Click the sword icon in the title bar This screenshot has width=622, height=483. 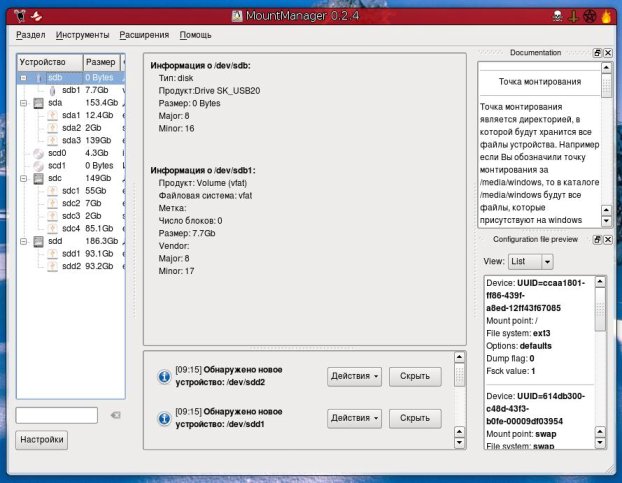573,16
